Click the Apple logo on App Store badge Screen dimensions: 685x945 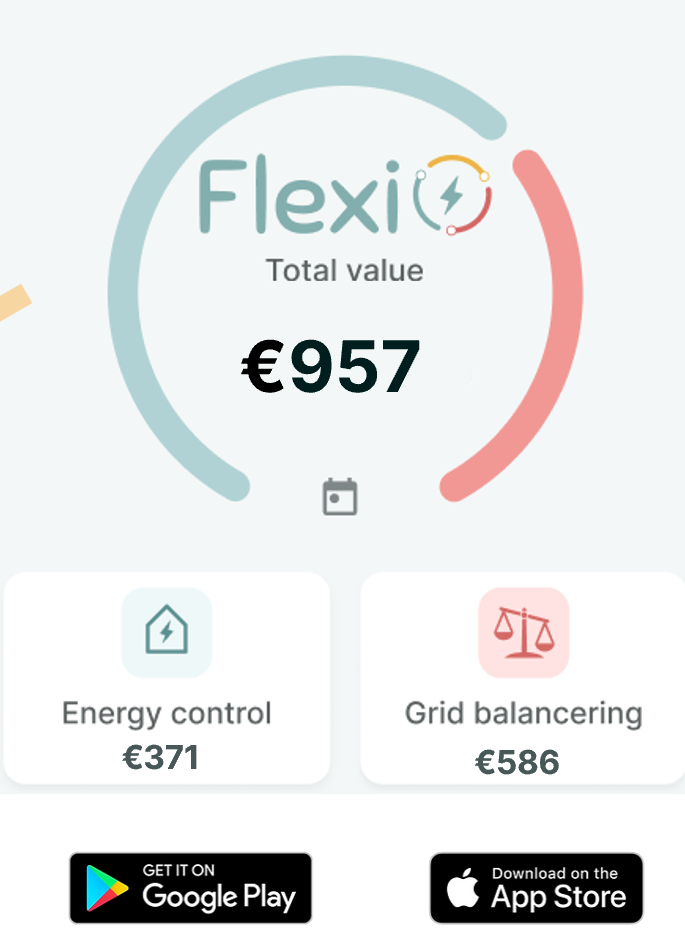(x=463, y=887)
